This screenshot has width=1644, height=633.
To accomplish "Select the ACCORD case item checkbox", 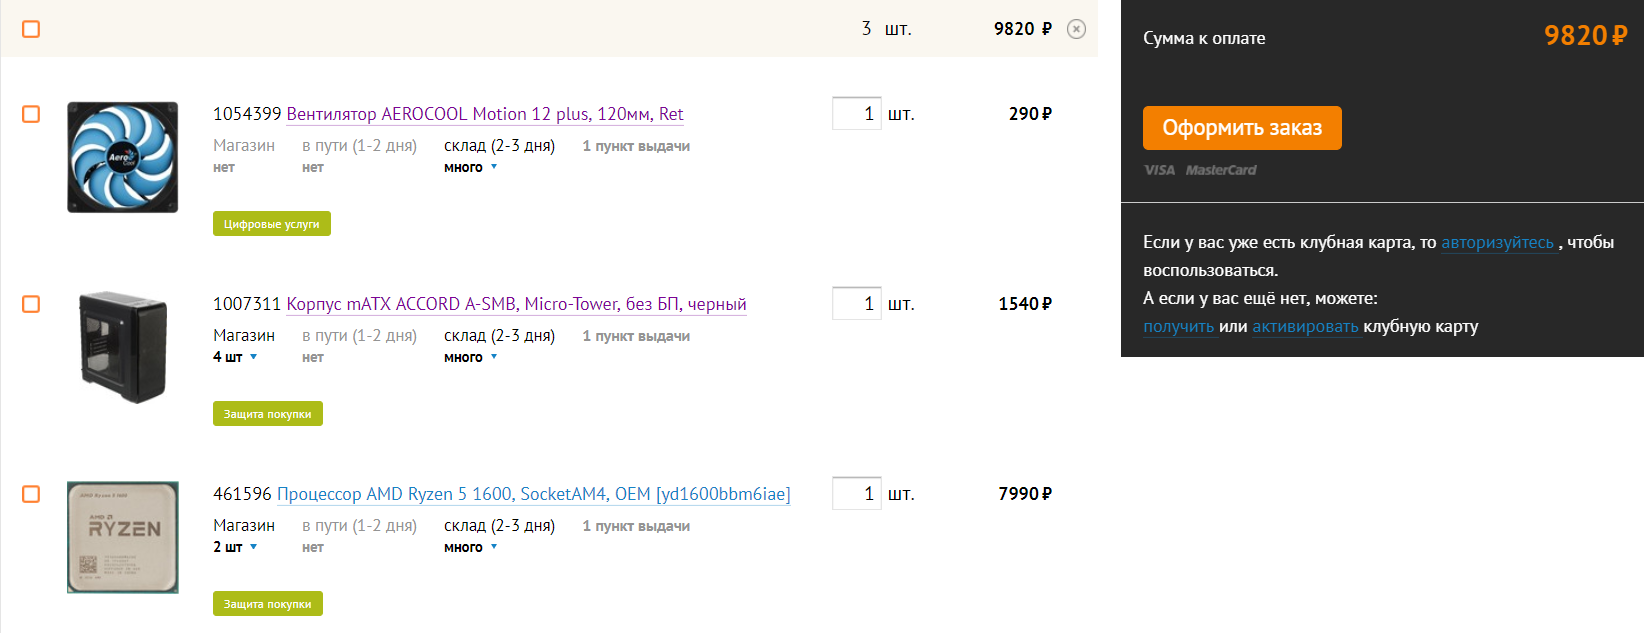I will coord(31,304).
